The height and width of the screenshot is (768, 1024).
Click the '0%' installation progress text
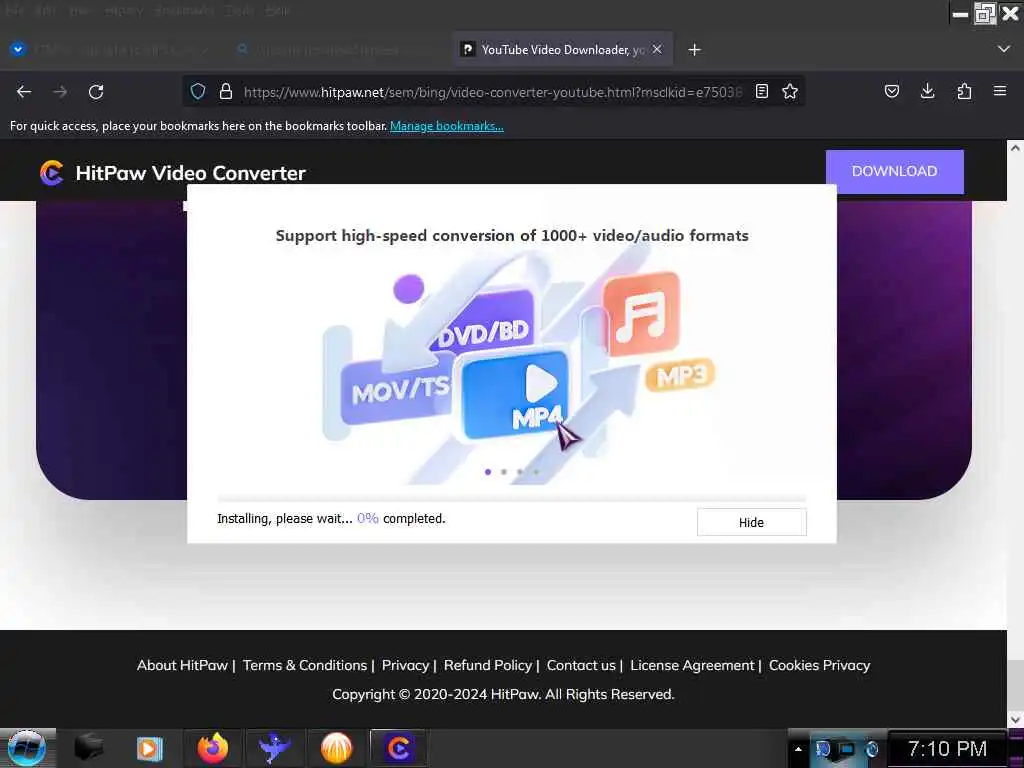(368, 519)
